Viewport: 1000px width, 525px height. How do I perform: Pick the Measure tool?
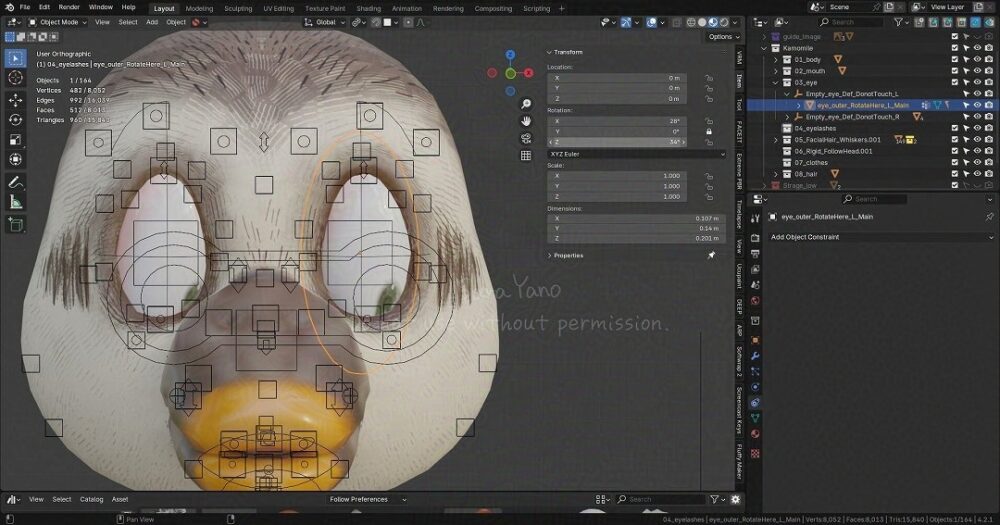point(16,202)
